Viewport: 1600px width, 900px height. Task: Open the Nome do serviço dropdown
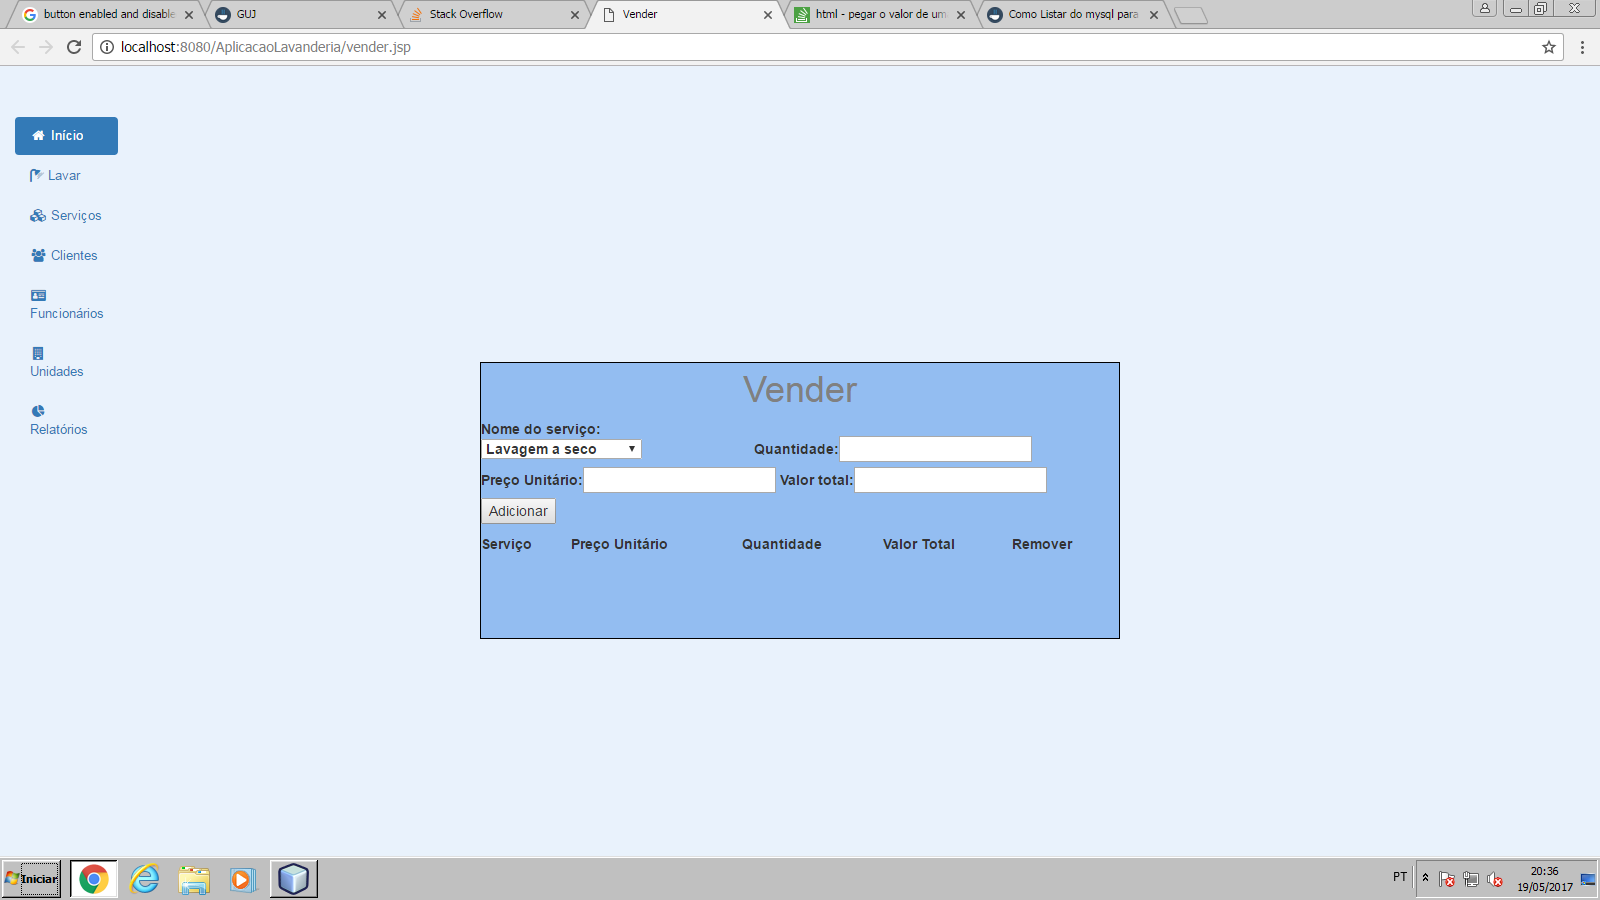(x=561, y=450)
